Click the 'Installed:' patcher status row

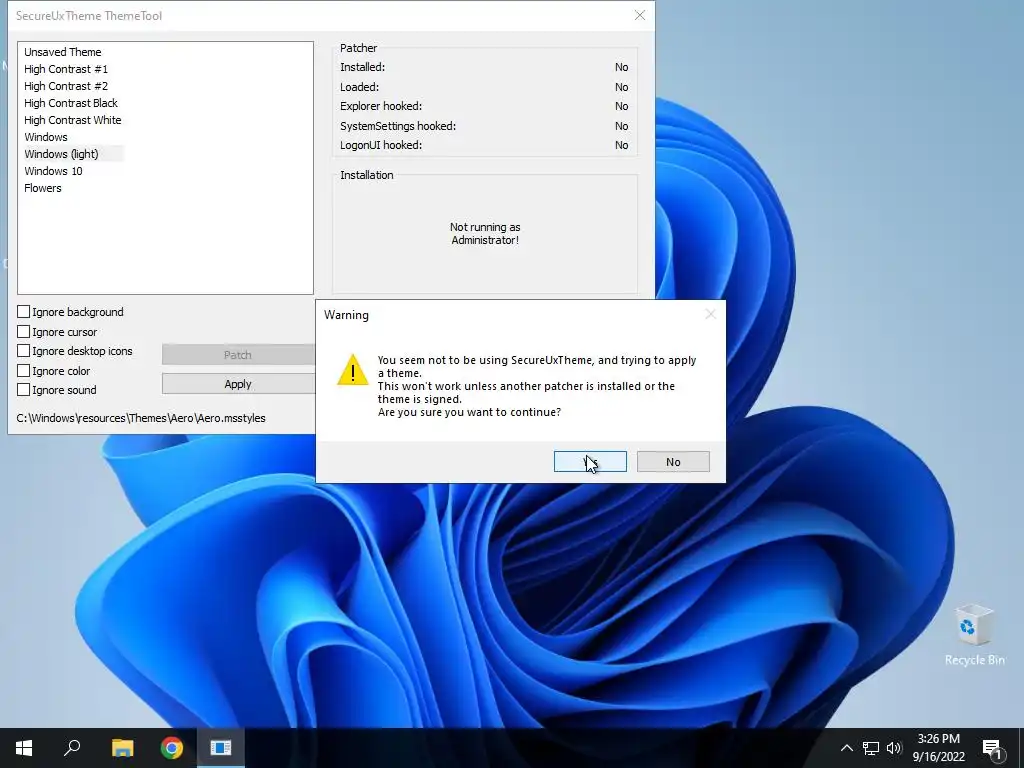tap(484, 67)
